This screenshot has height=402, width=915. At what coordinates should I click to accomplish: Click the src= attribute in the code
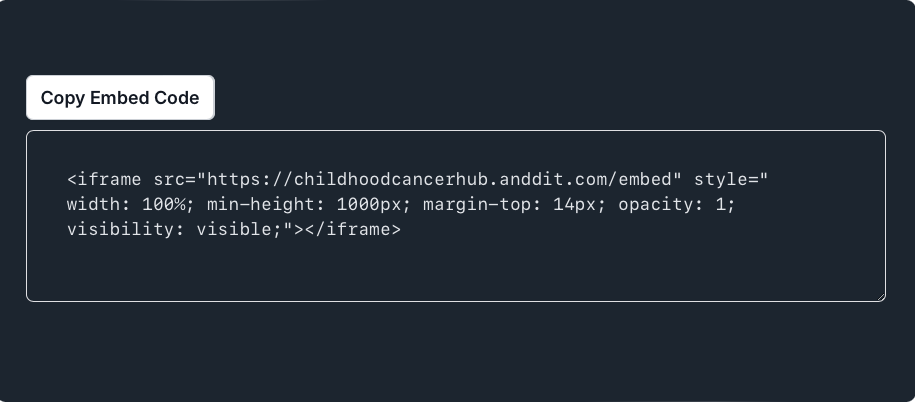click(175, 179)
